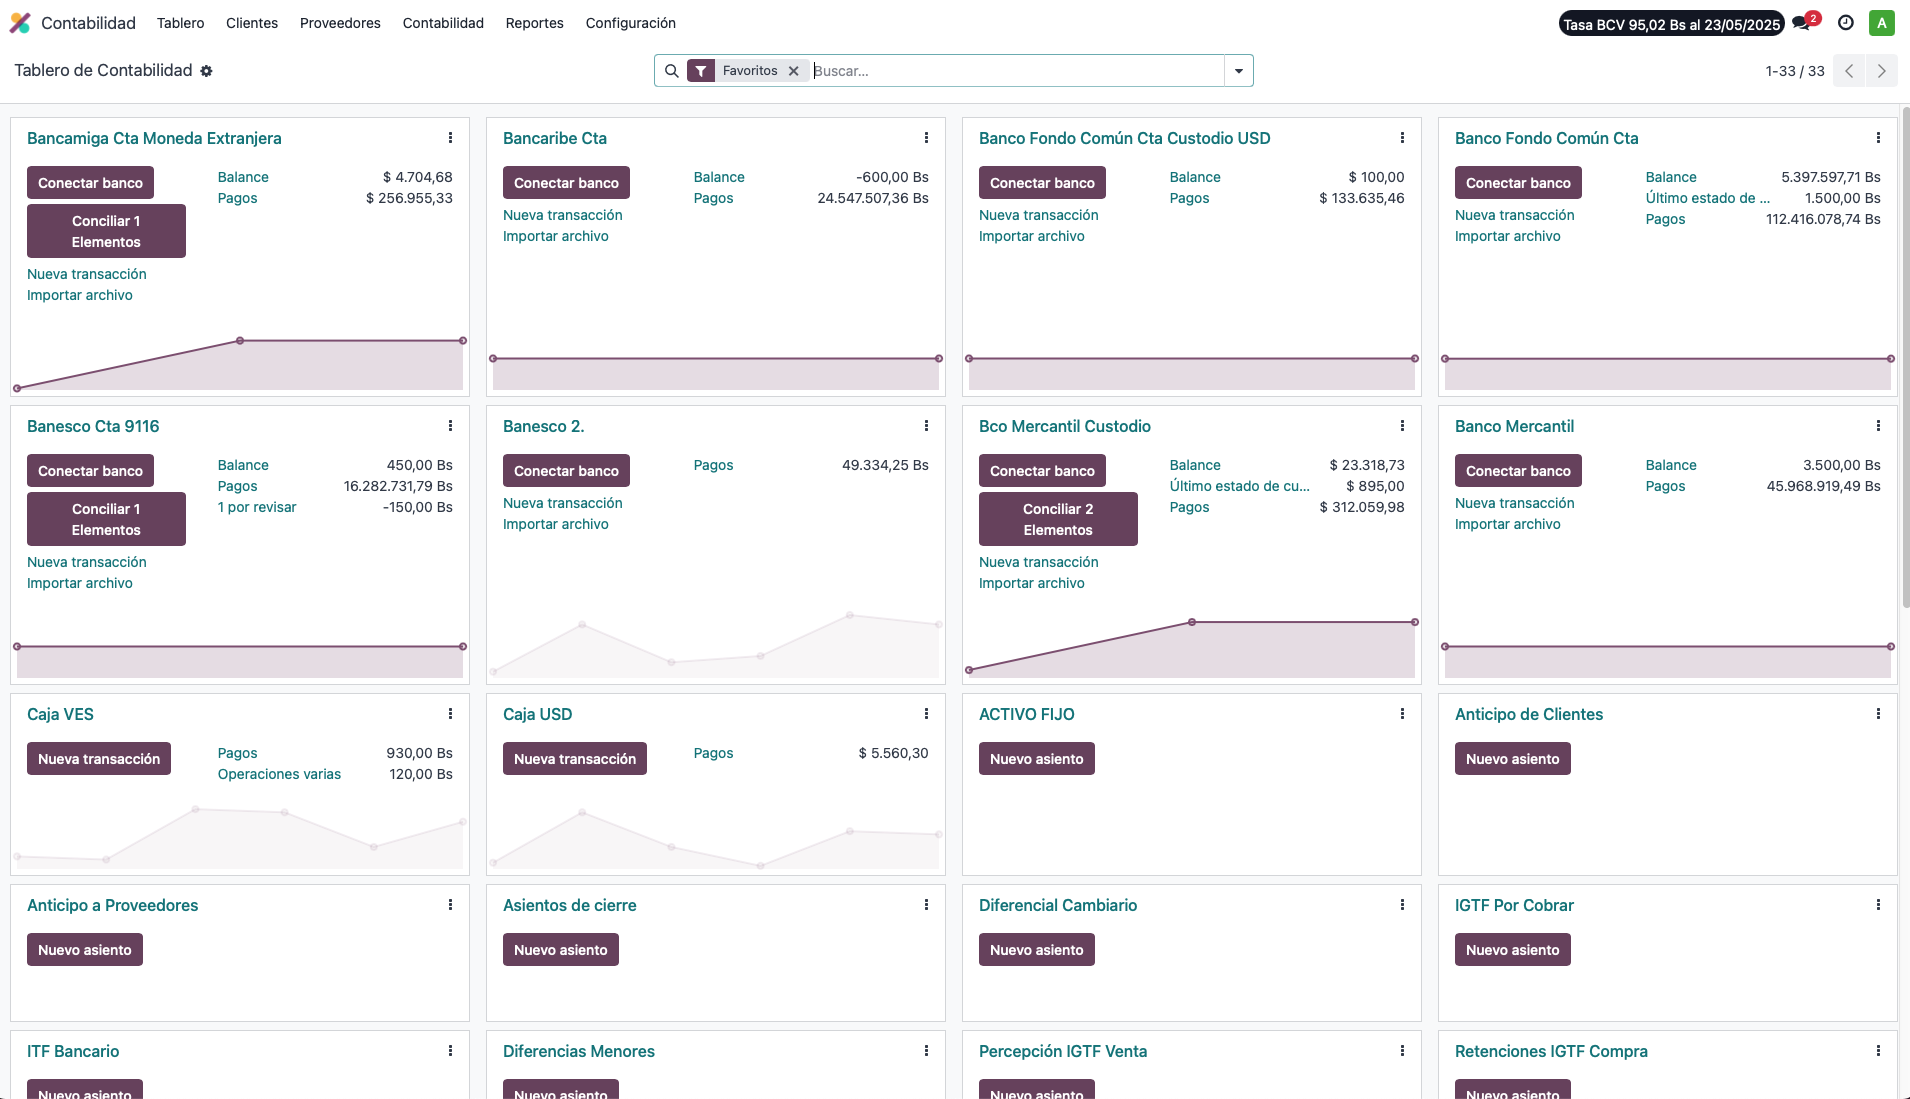Click Conectar banco on Bancaribe Cta
The height and width of the screenshot is (1099, 1910).
[566, 183]
